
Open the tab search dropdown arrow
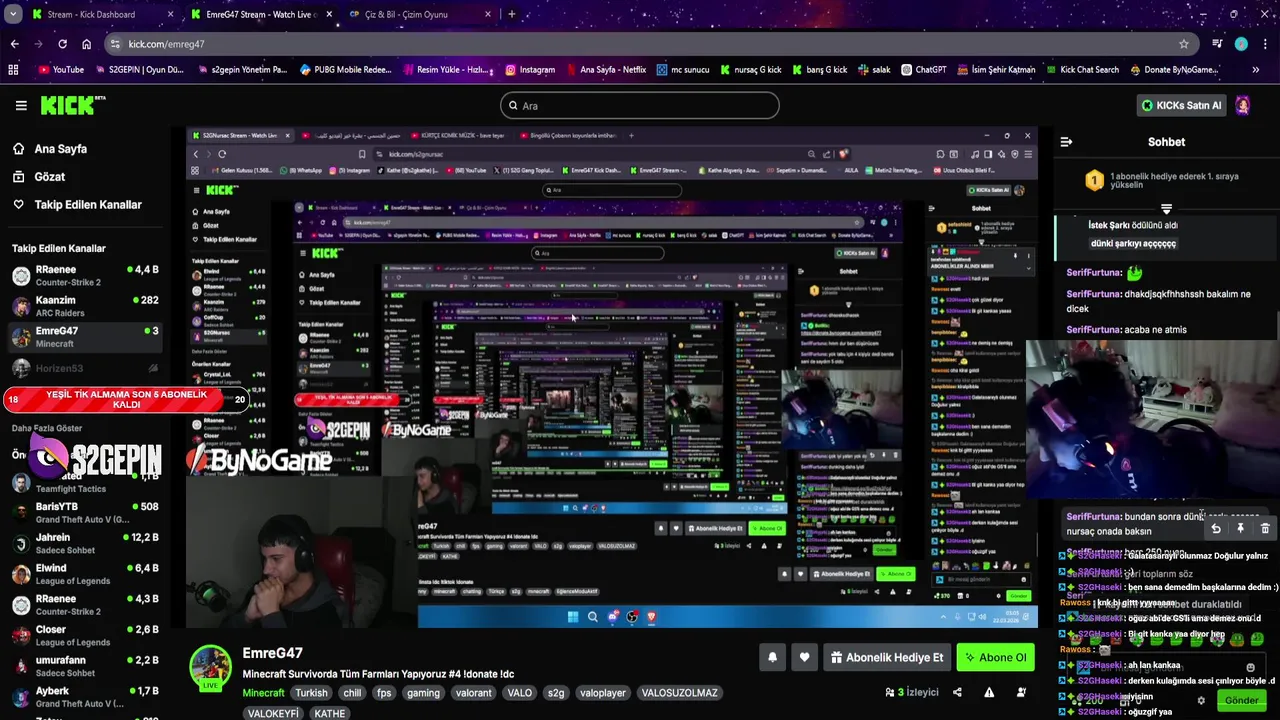pos(11,15)
